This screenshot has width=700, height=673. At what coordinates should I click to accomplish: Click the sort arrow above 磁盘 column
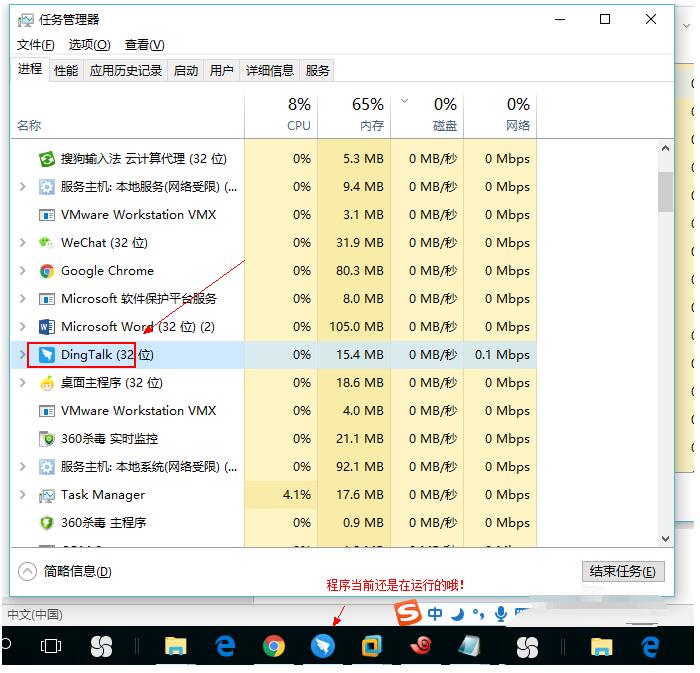(x=404, y=101)
